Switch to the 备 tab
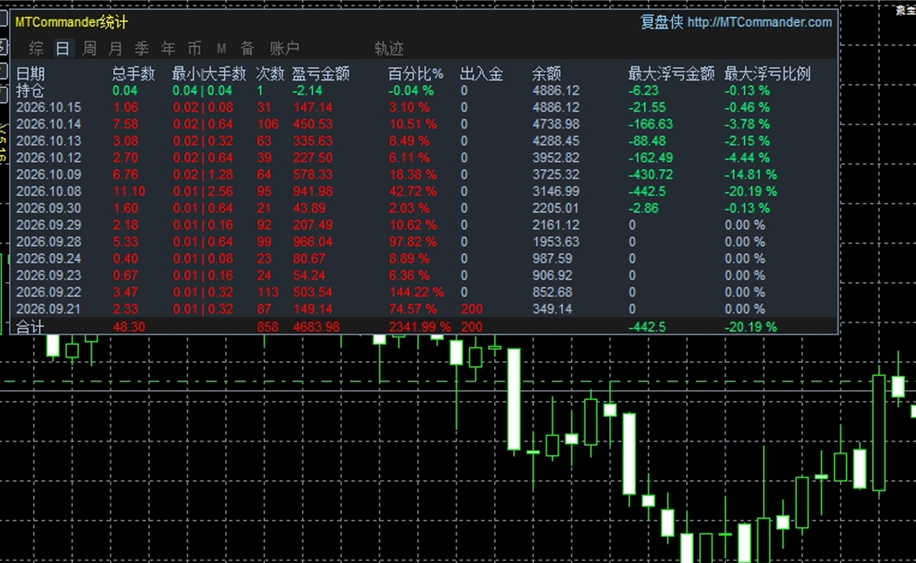Viewport: 916px width, 563px height. [x=248, y=48]
